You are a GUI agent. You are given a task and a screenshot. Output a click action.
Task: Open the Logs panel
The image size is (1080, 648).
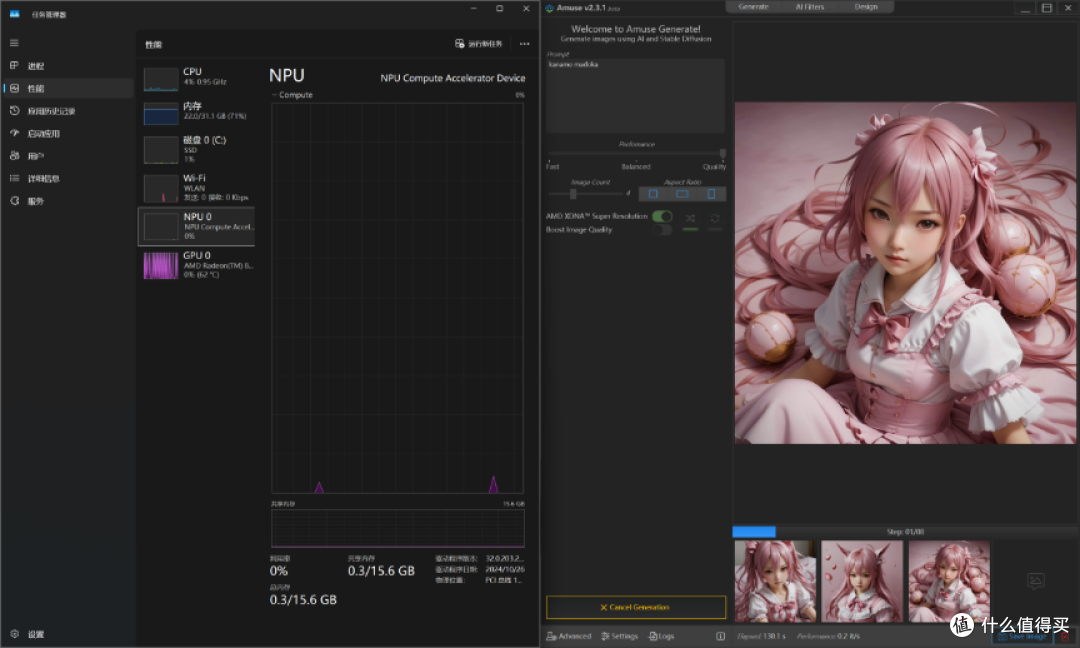coord(661,636)
